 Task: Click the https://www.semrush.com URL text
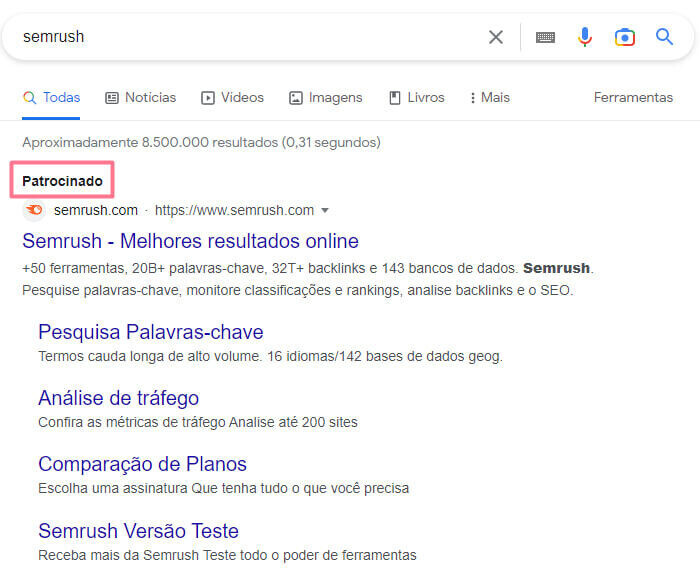tap(234, 210)
